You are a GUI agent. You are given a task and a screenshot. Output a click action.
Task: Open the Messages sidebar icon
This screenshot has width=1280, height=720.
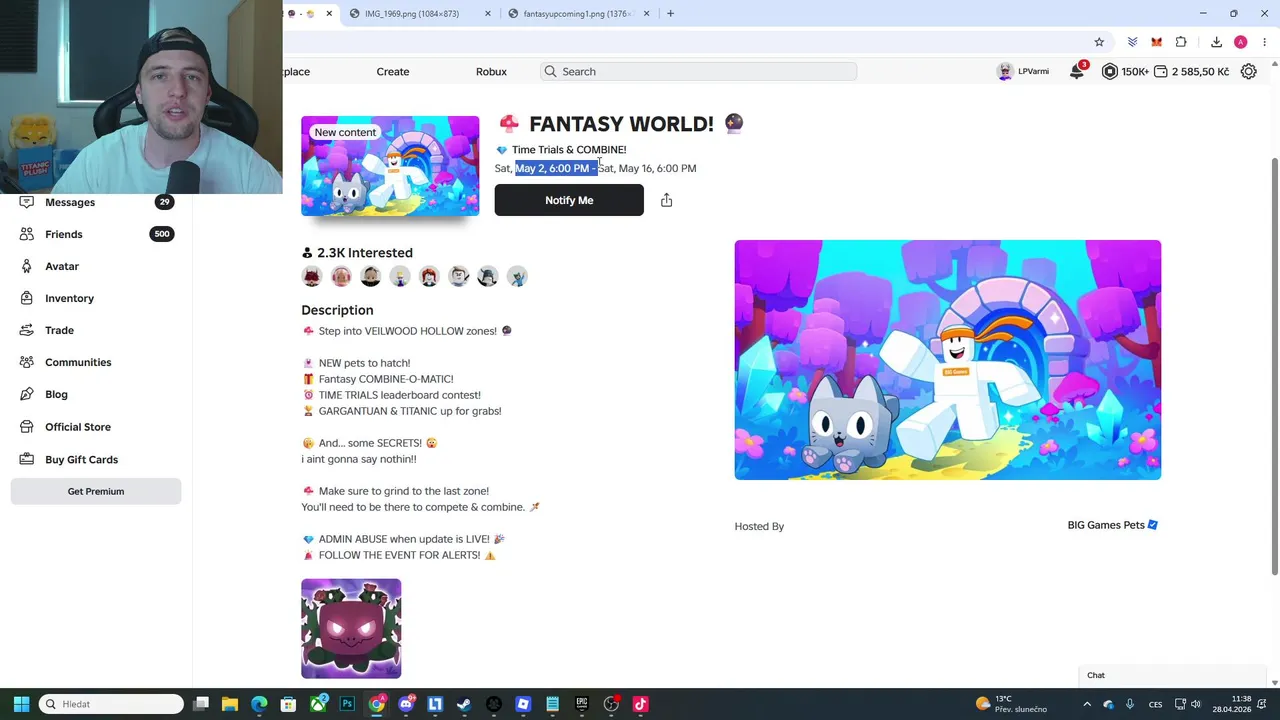[x=26, y=202]
